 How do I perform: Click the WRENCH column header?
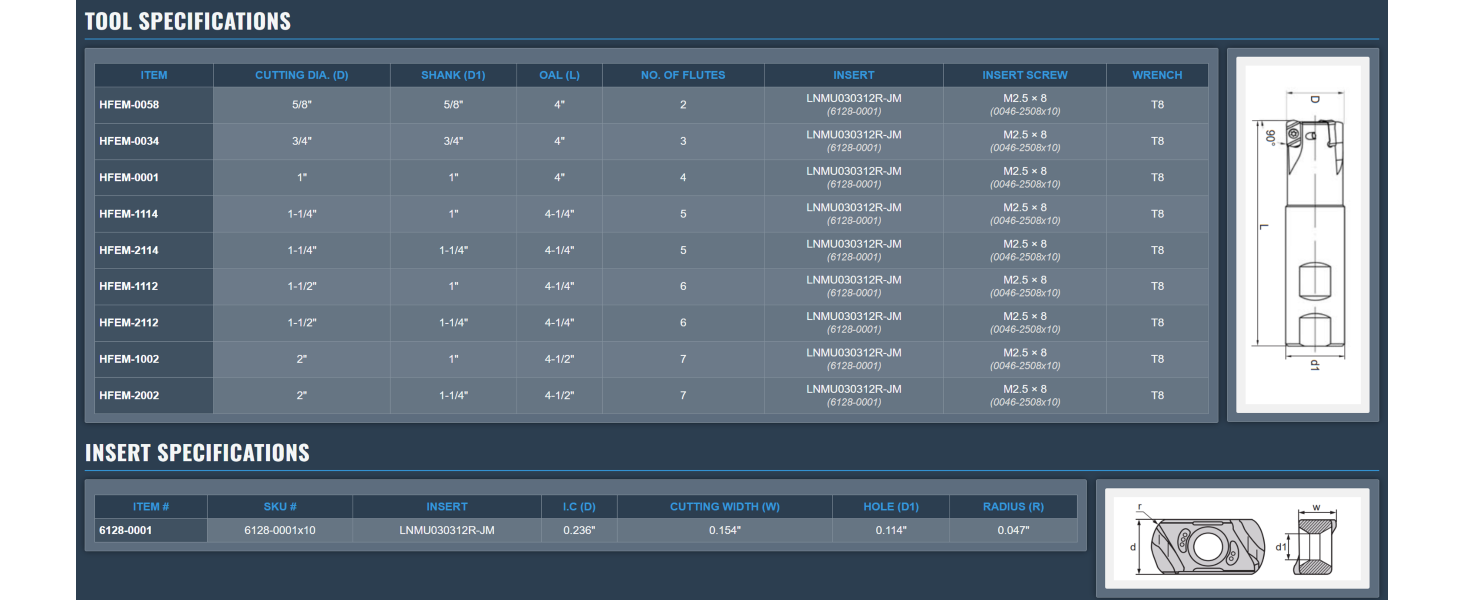click(x=1157, y=75)
